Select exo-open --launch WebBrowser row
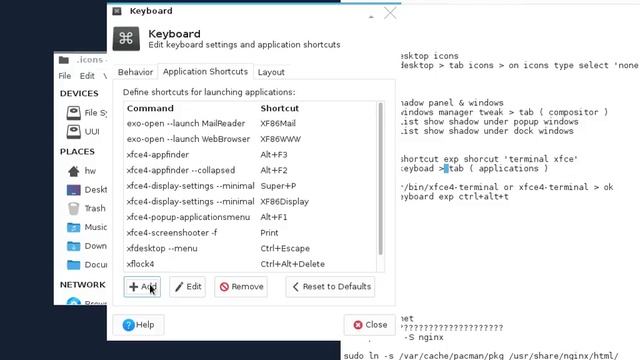This screenshot has width=640, height=360. [x=250, y=139]
